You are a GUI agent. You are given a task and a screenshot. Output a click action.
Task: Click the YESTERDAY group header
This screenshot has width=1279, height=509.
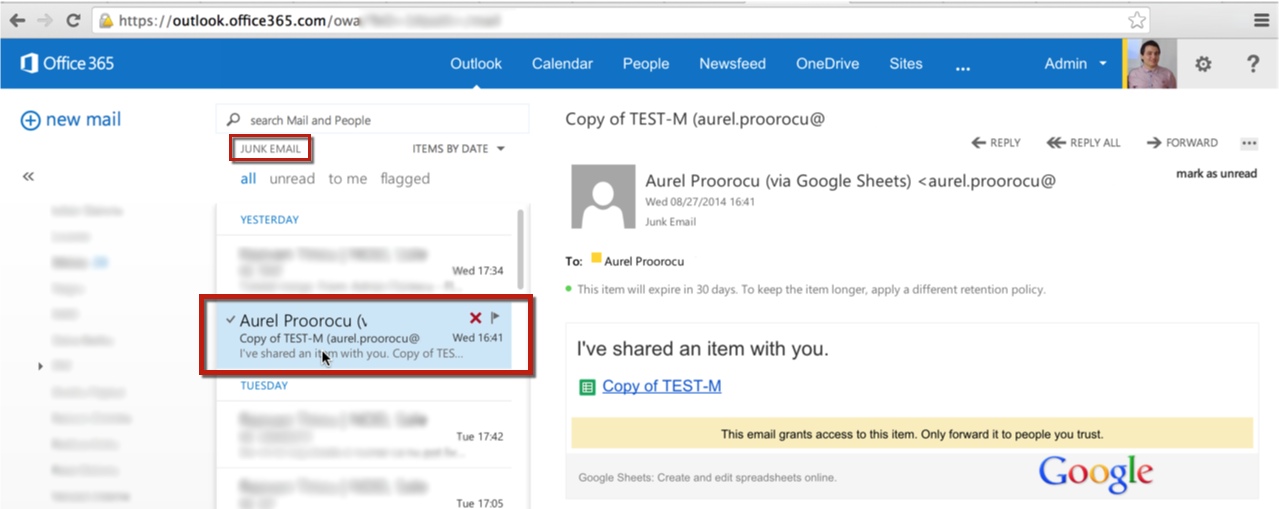[270, 219]
